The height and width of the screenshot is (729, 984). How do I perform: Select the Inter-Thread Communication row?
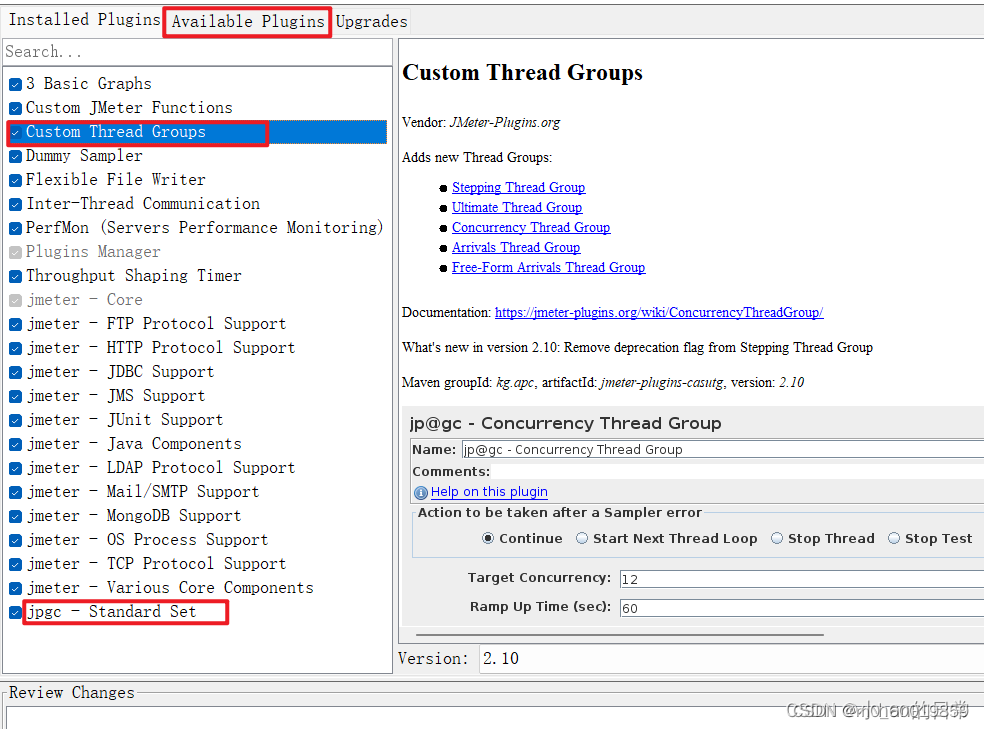click(197, 204)
